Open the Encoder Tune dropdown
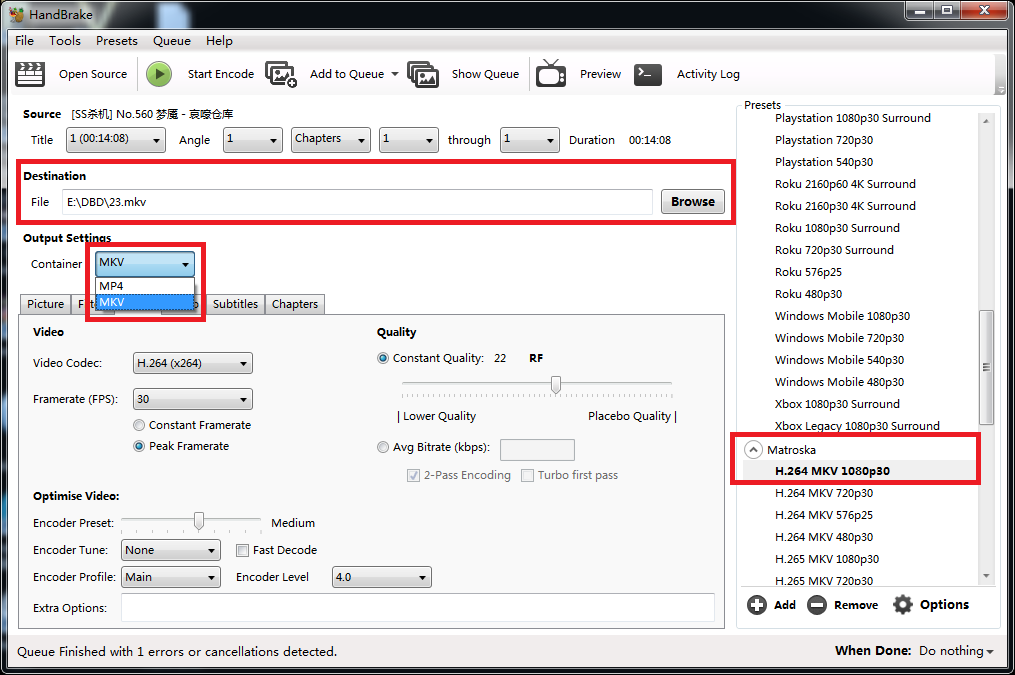This screenshot has height=675, width=1015. (x=171, y=550)
